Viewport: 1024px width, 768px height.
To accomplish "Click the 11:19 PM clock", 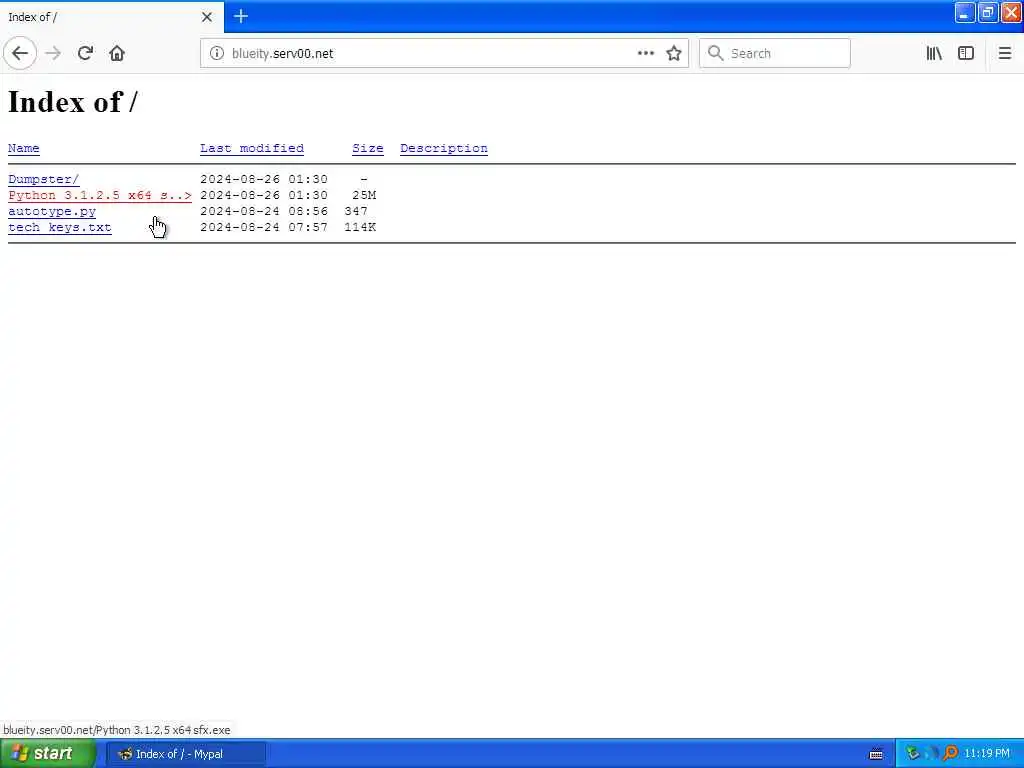I will [987, 754].
